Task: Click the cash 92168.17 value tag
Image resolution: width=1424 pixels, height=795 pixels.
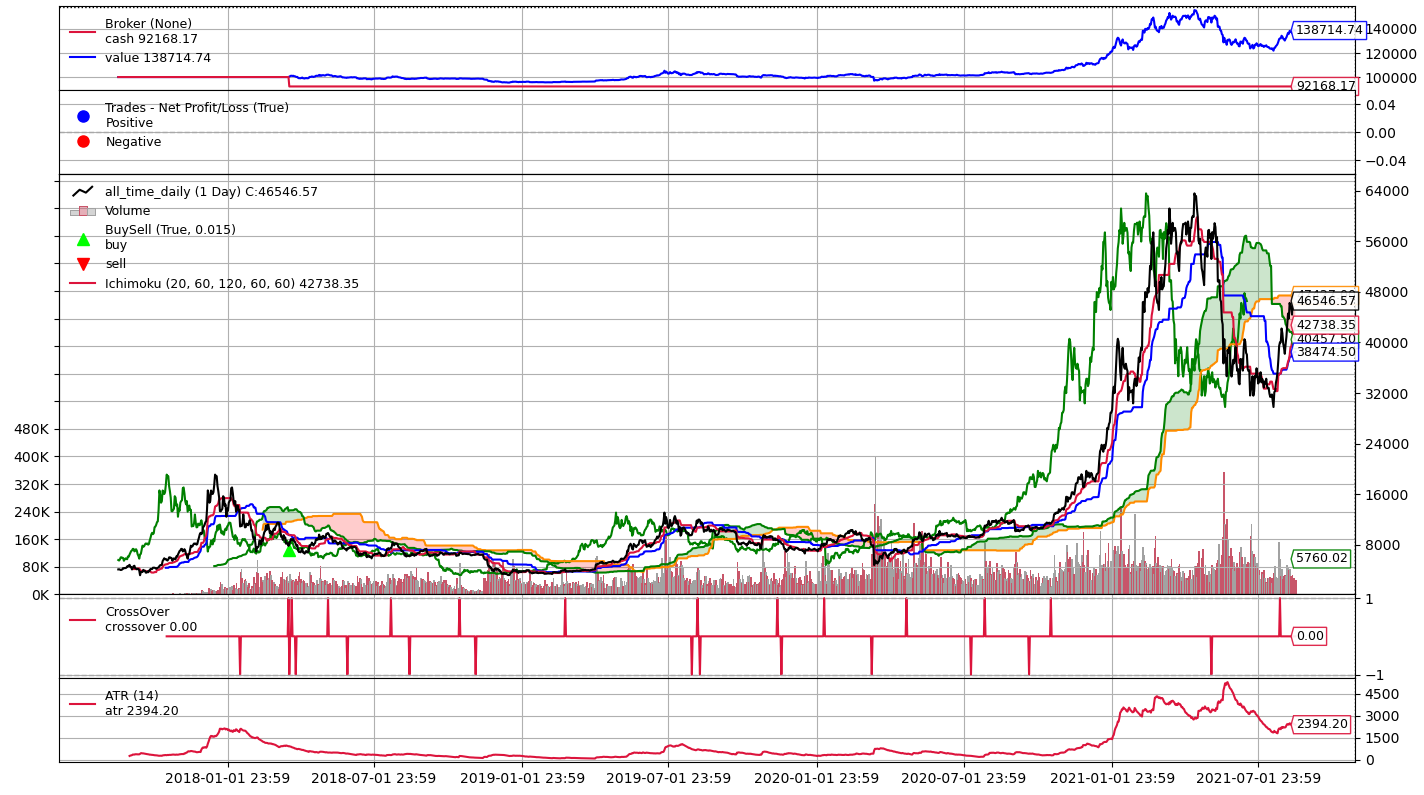Action: (1324, 86)
